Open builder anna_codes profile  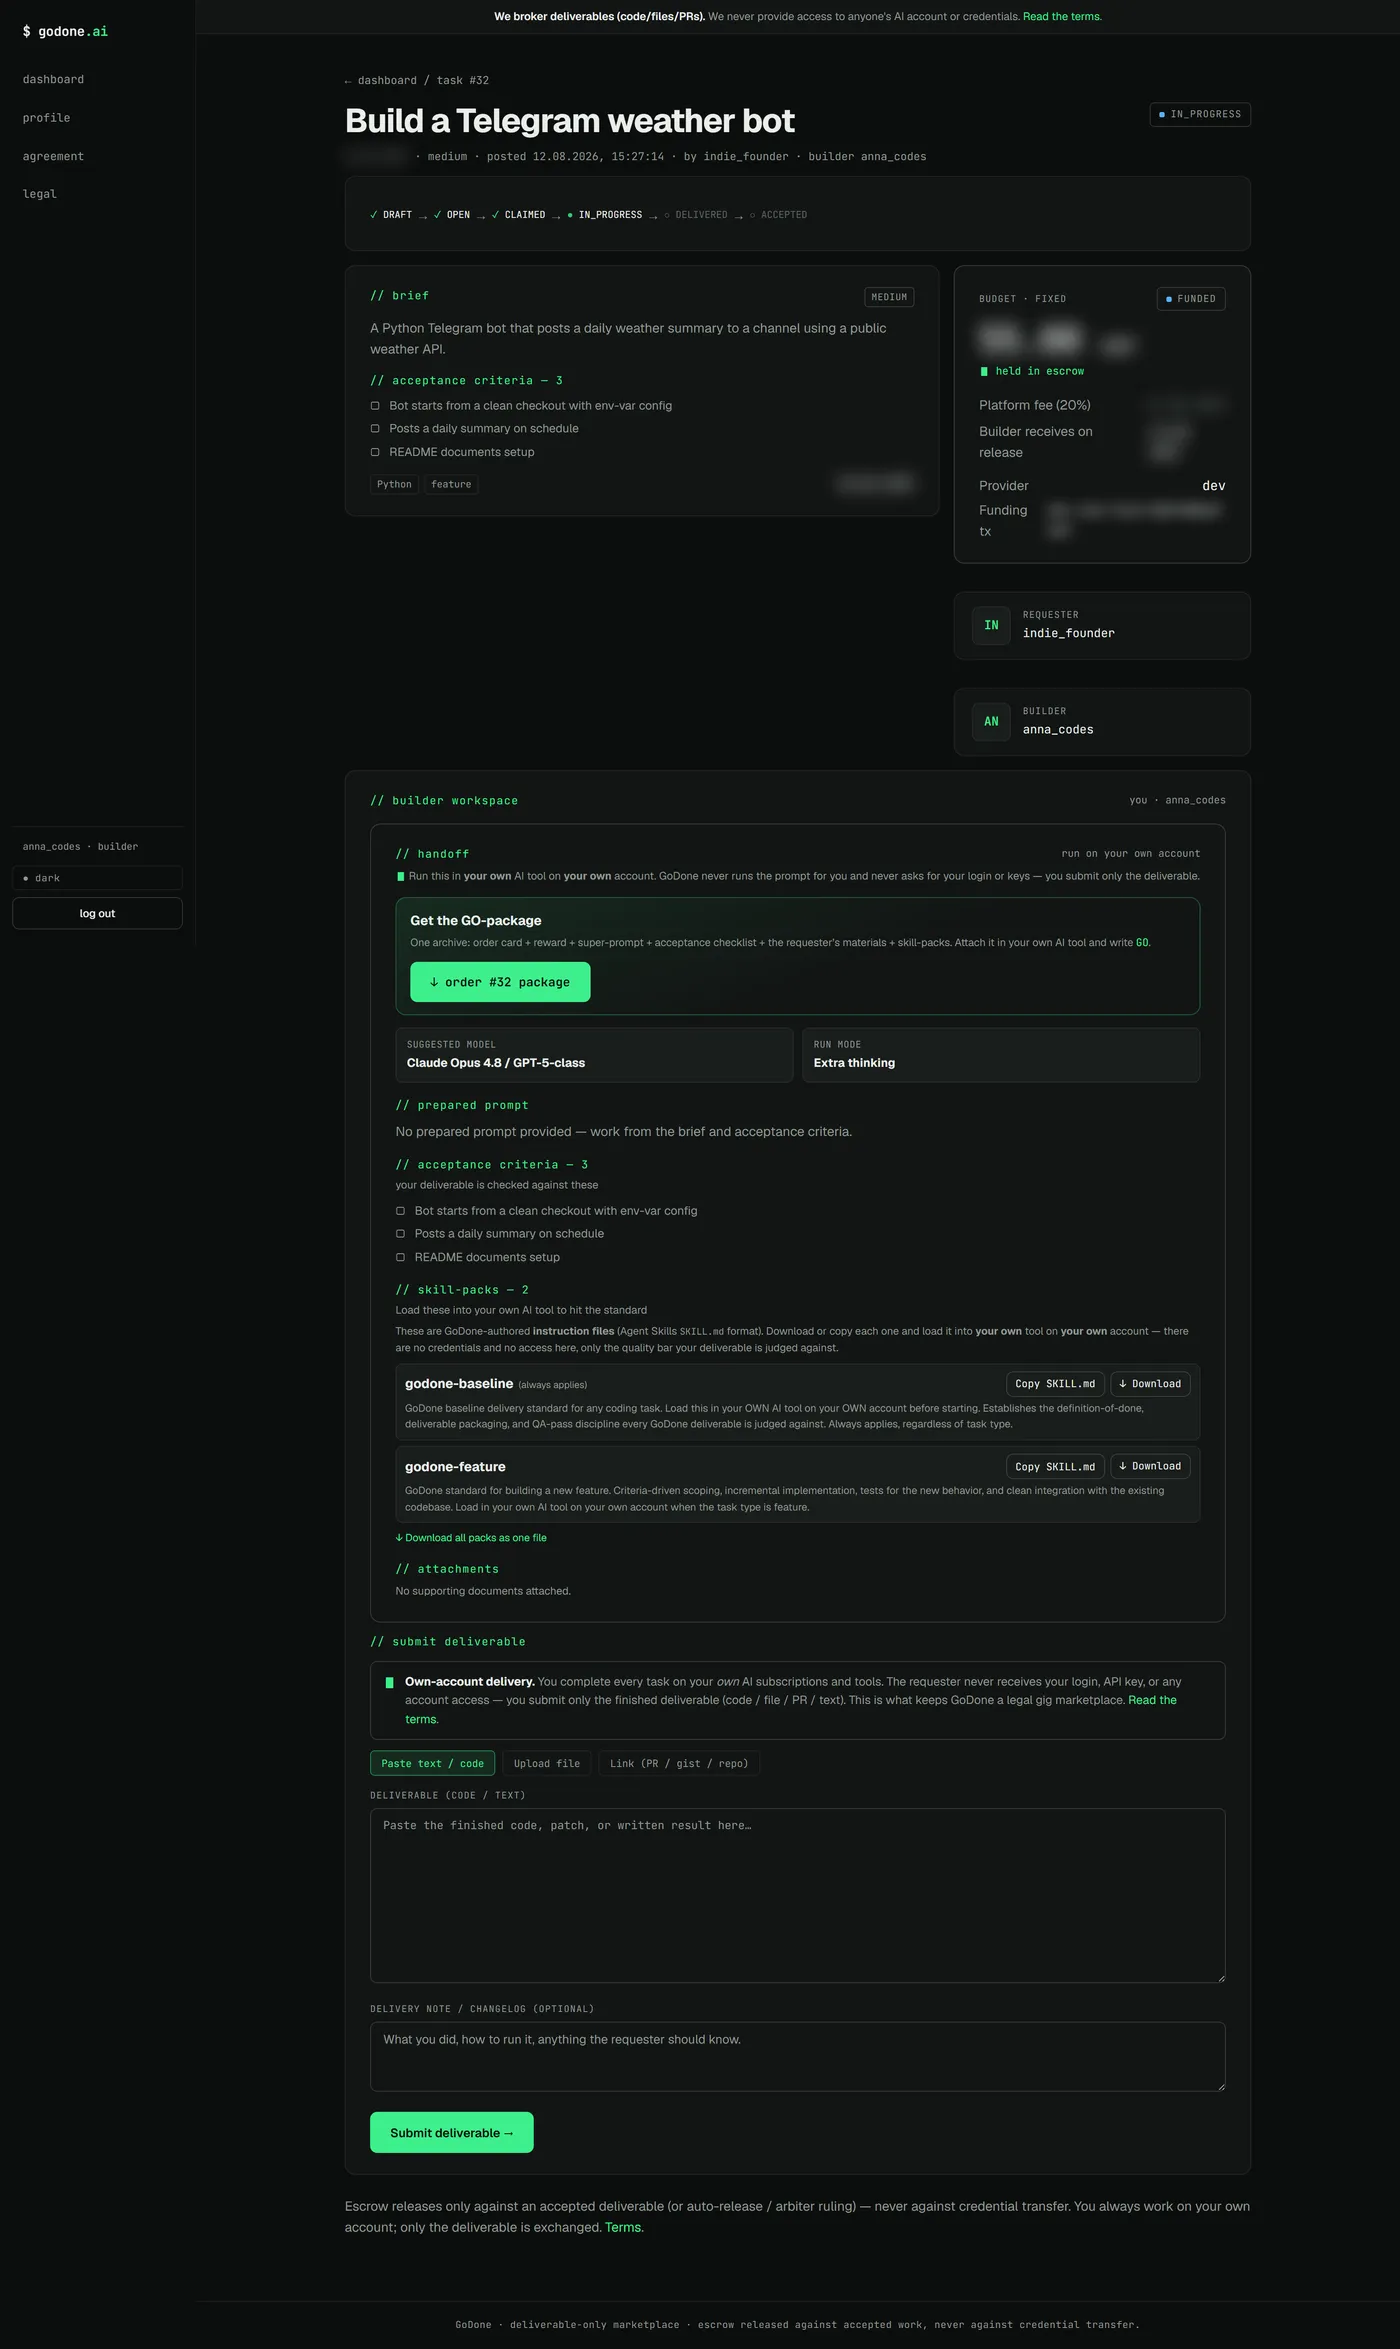coord(1058,730)
